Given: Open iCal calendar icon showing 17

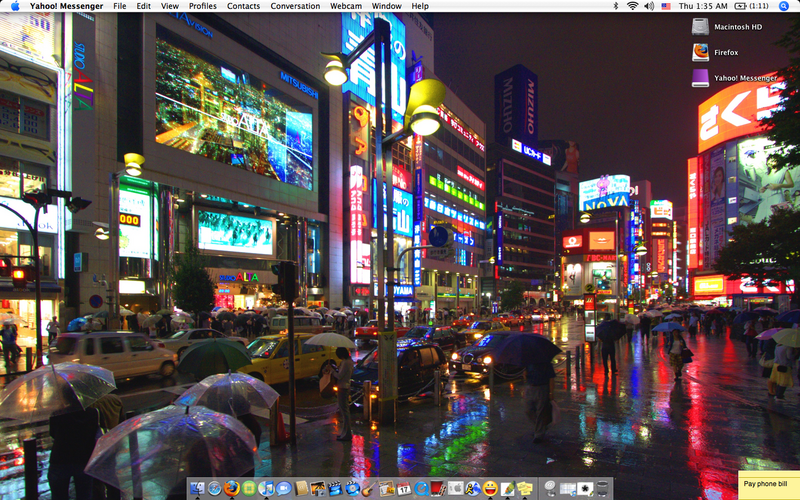Looking at the screenshot, I should (404, 488).
